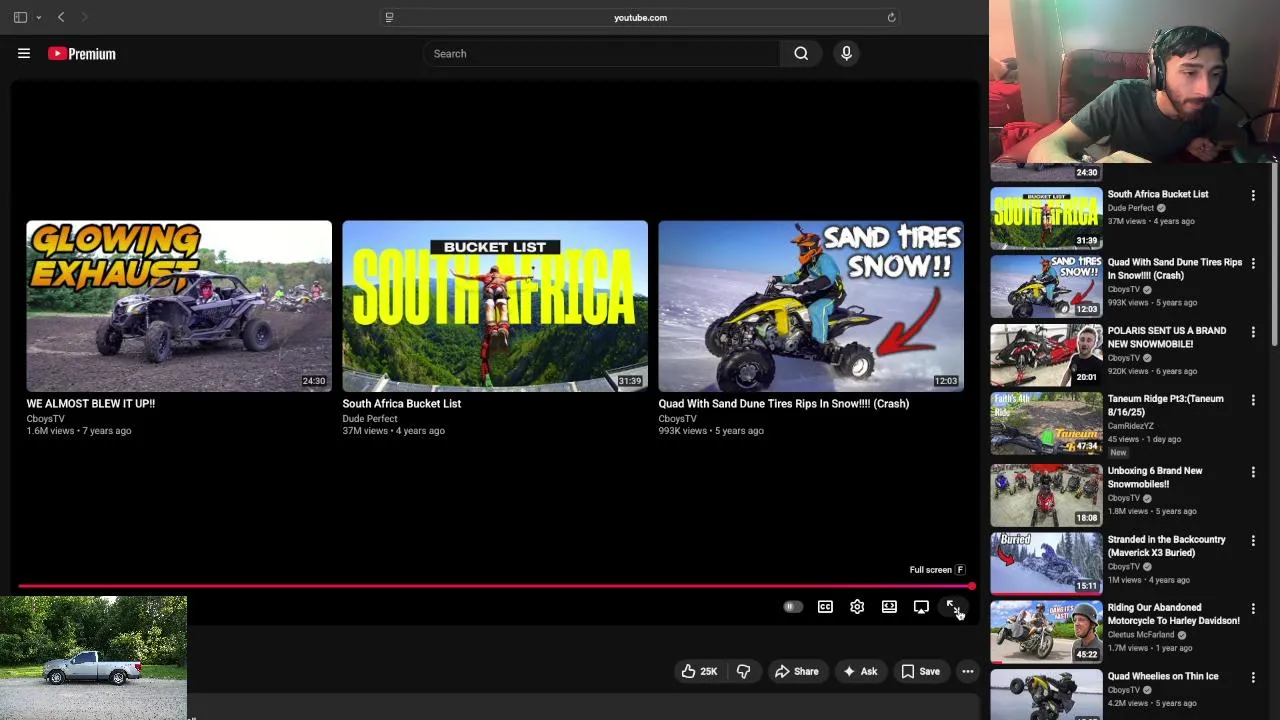Open options for Taneum Ridge Pt3 video
The height and width of the screenshot is (720, 1280).
(x=1253, y=400)
